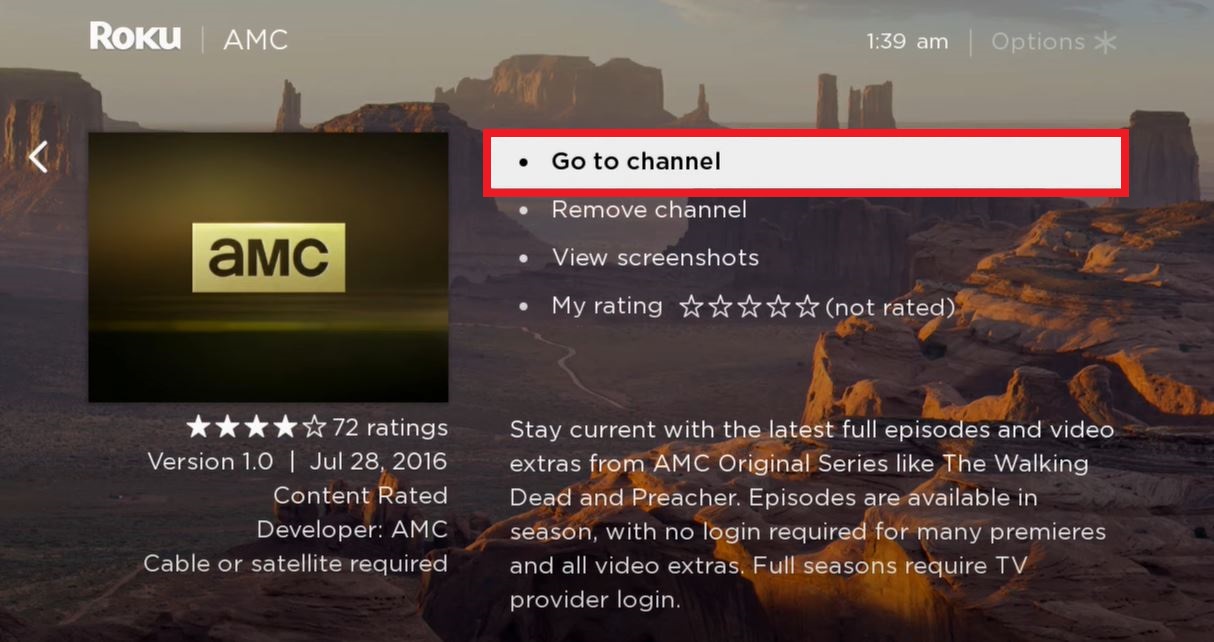Click the Roku logo
Image resolution: width=1214 pixels, height=642 pixels.
pyautogui.click(x=135, y=38)
